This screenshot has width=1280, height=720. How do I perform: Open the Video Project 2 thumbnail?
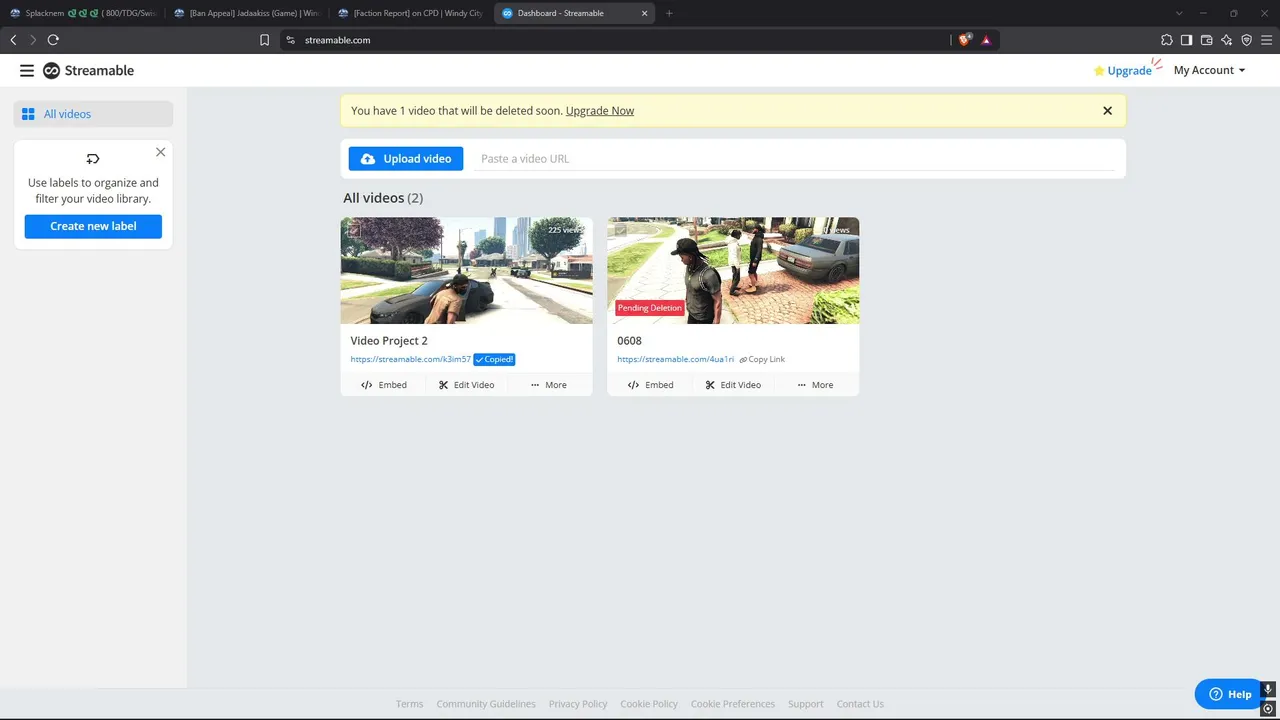[466, 270]
